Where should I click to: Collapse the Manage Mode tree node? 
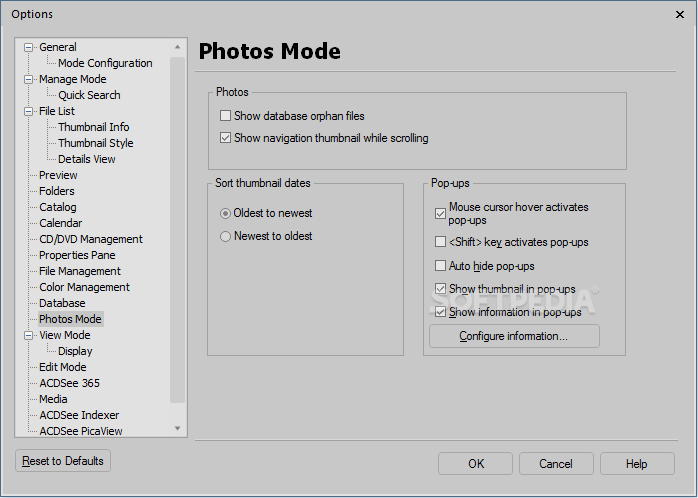28,79
